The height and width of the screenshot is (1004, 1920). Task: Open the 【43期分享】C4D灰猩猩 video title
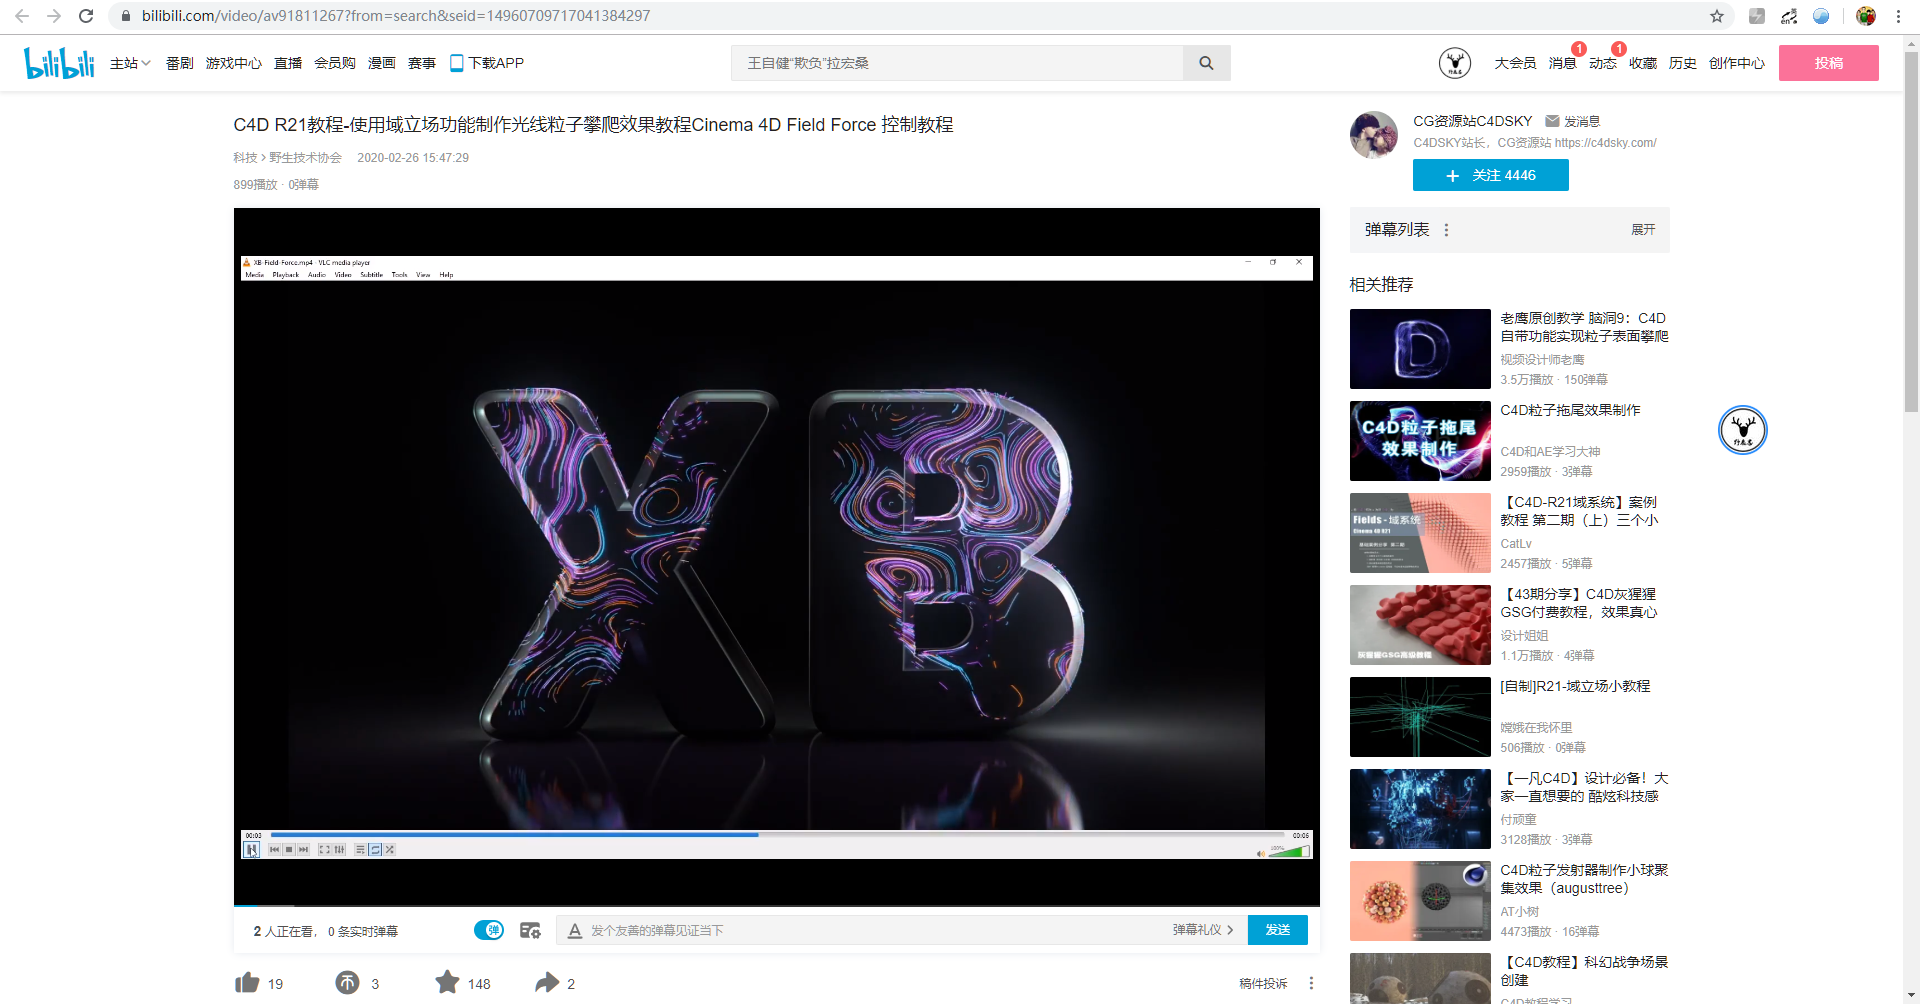click(1579, 603)
